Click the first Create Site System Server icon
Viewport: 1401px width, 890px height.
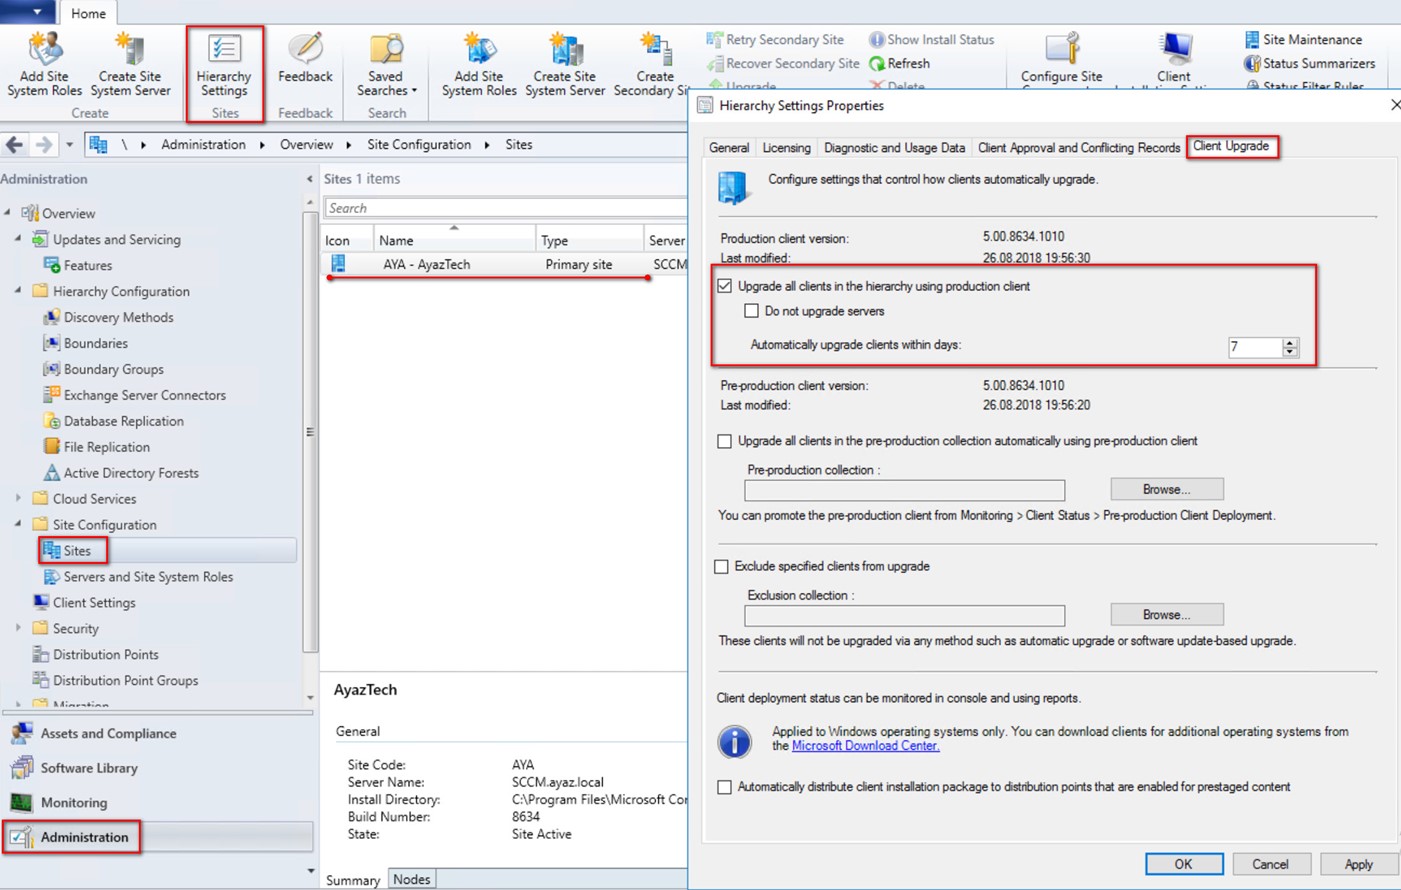pyautogui.click(x=130, y=65)
